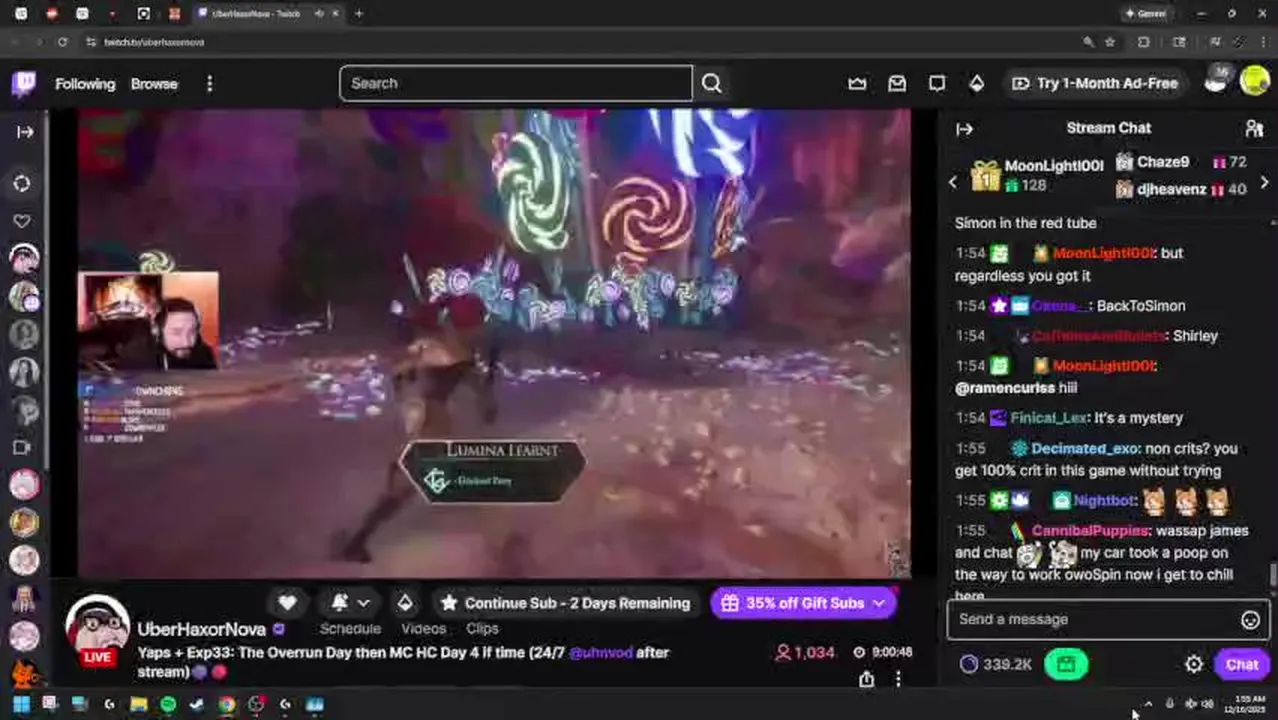The width and height of the screenshot is (1278, 720).
Task: Open the emote picker smiley icon
Action: (1250, 620)
